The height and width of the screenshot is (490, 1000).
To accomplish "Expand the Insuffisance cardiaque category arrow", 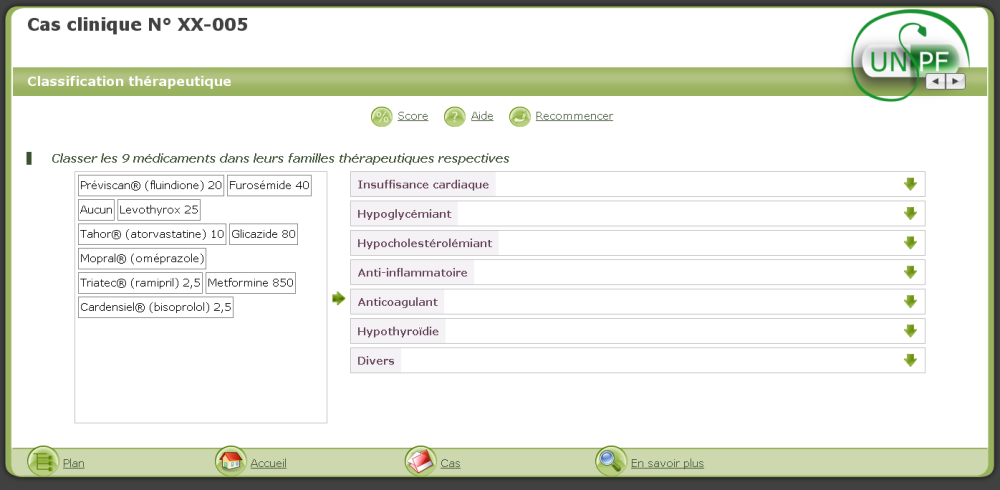I will tap(910, 184).
